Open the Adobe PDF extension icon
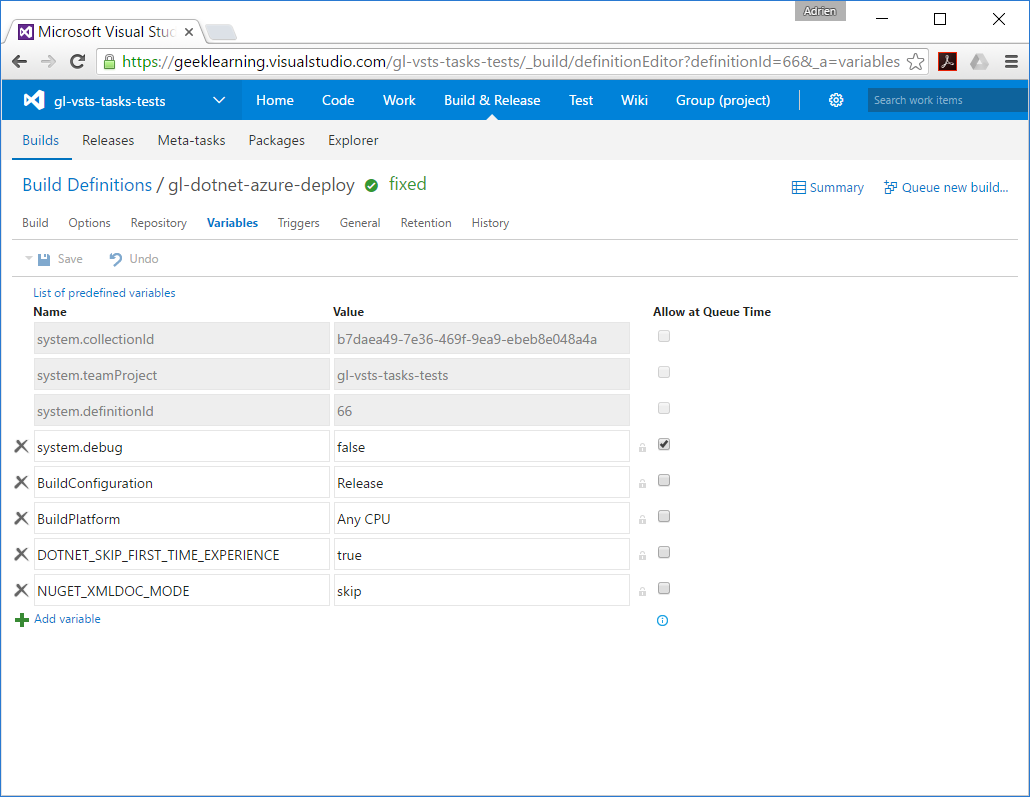Image resolution: width=1030 pixels, height=797 pixels. 947,62
